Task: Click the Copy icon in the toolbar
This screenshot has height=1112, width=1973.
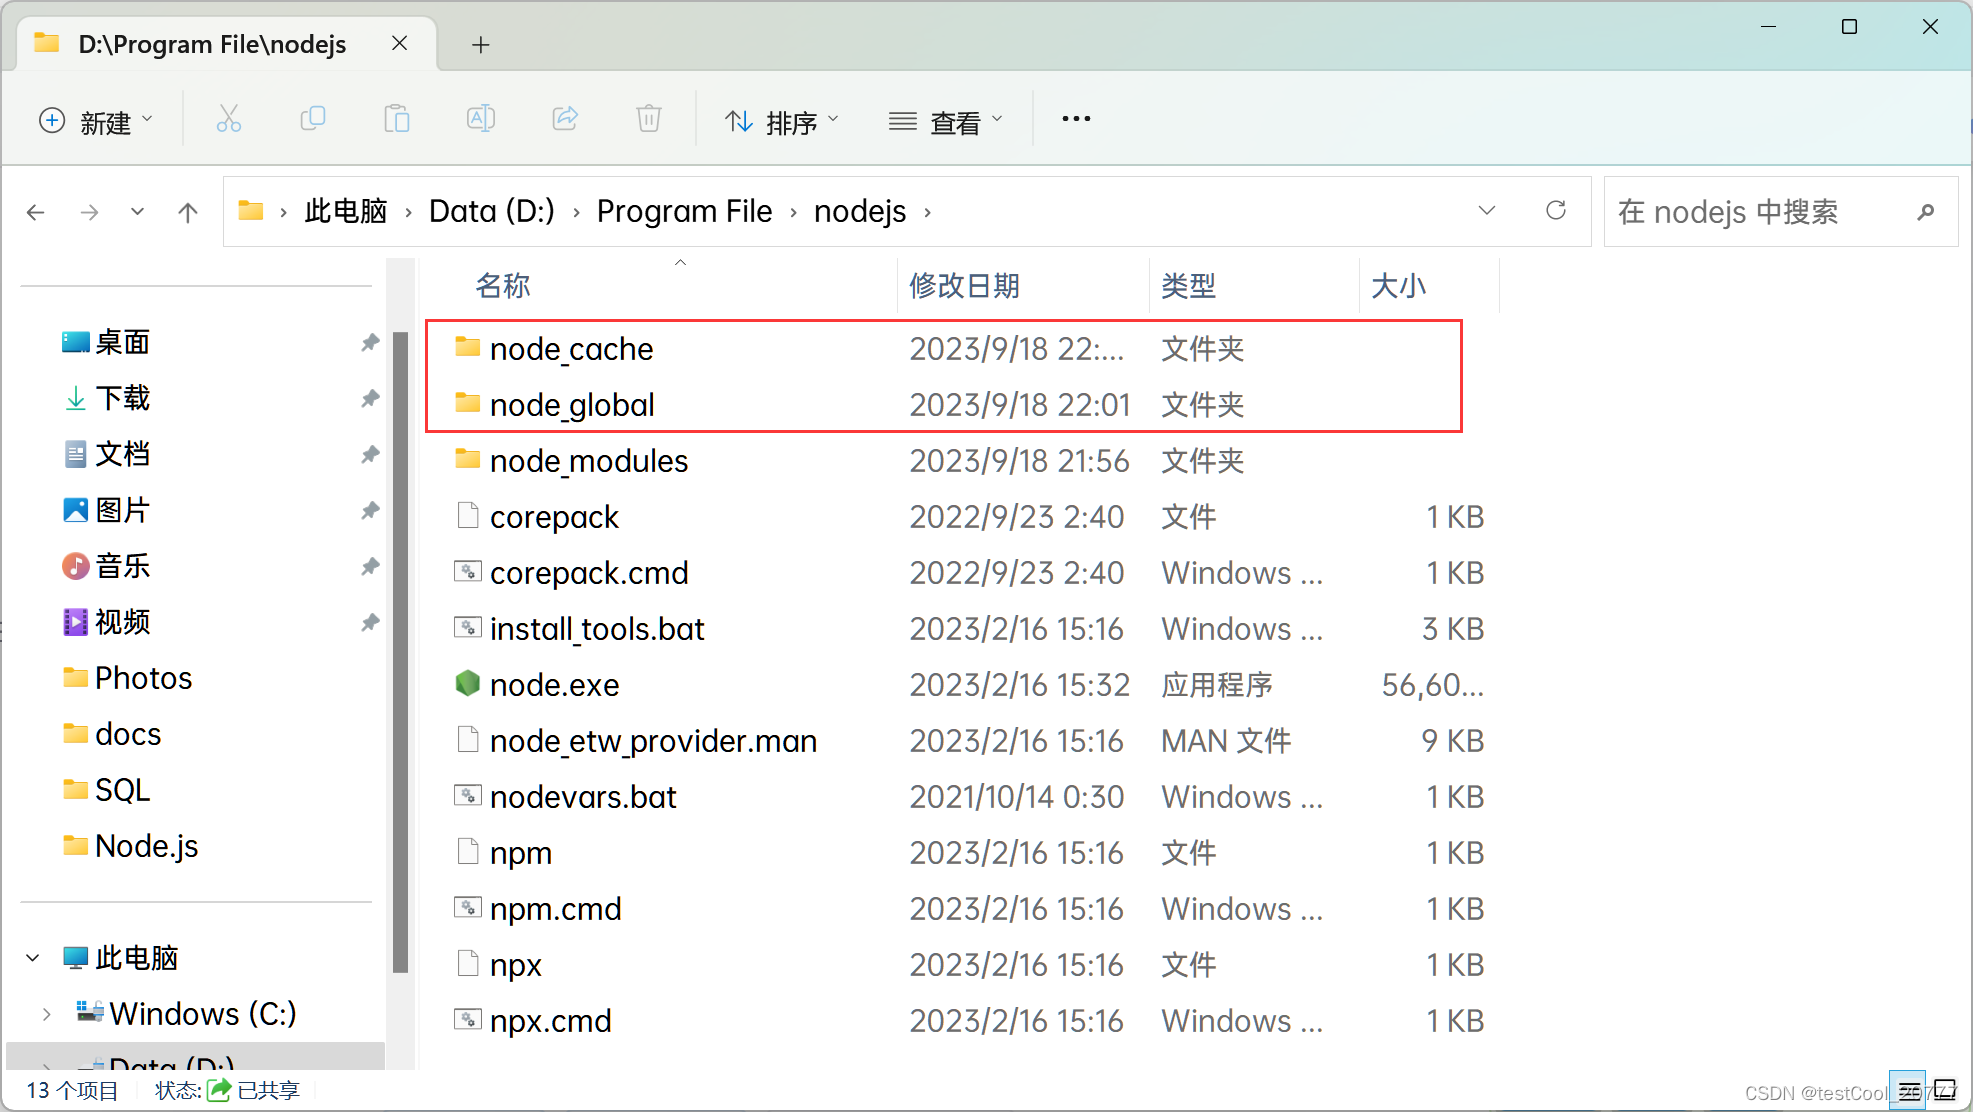Action: click(313, 119)
